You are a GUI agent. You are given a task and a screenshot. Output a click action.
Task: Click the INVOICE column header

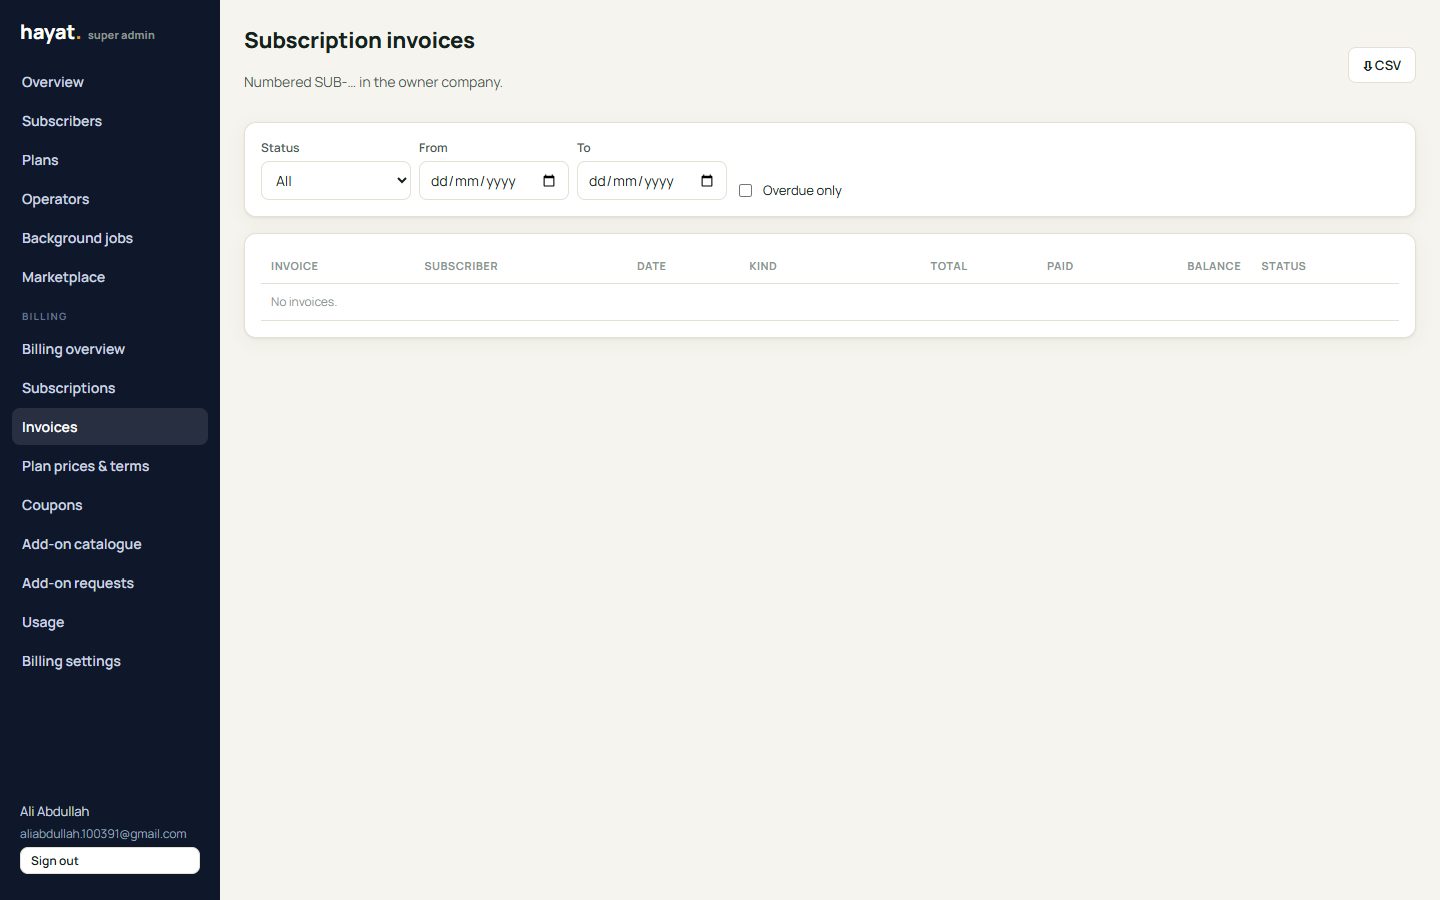(294, 266)
